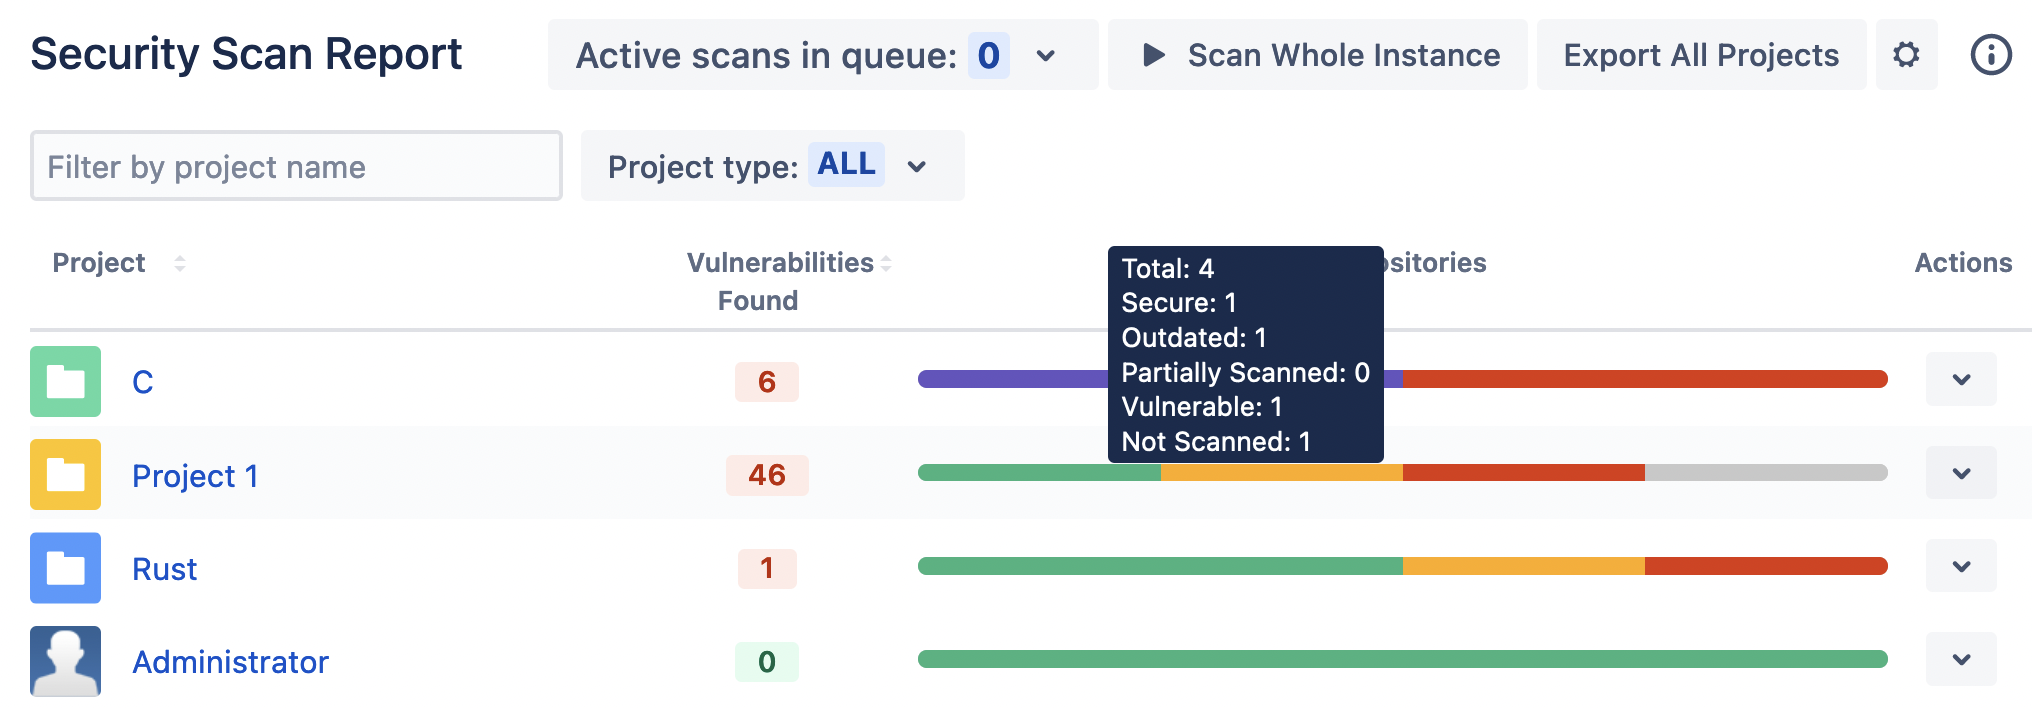The image size is (2032, 708).
Task: Click the yellow Project 1 folder icon
Action: tap(66, 475)
